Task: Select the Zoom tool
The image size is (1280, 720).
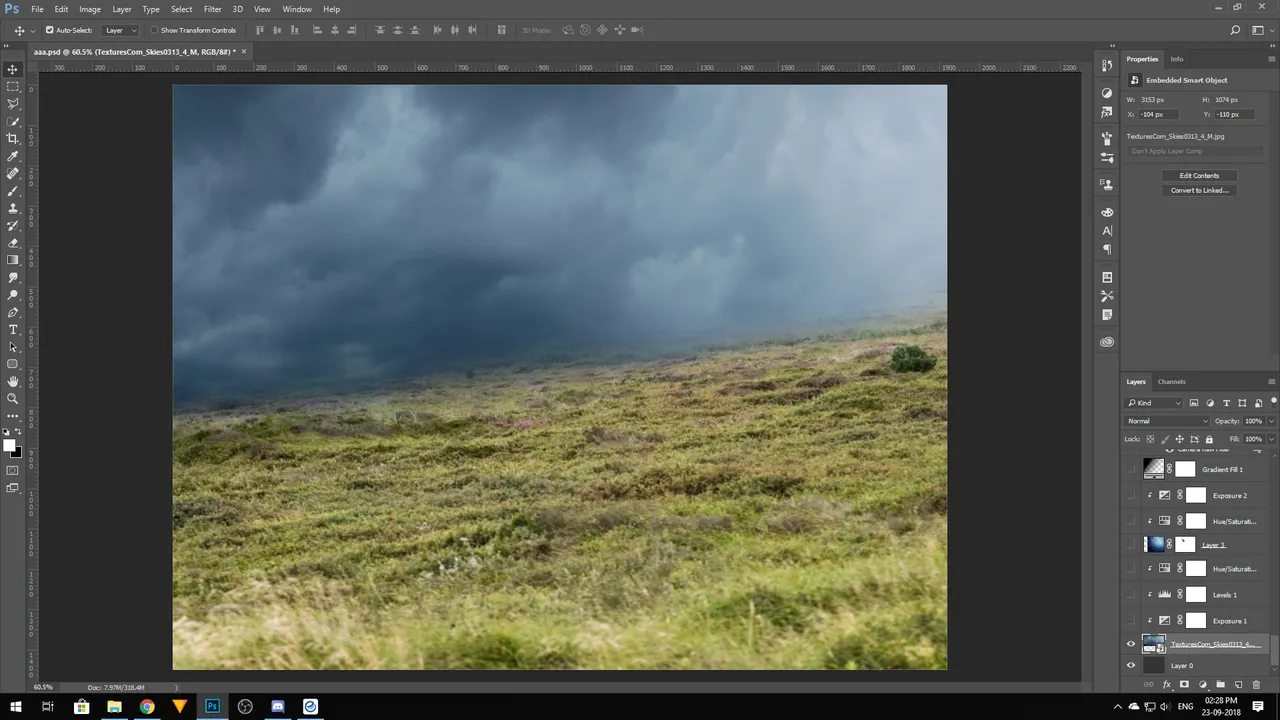Action: click(13, 398)
